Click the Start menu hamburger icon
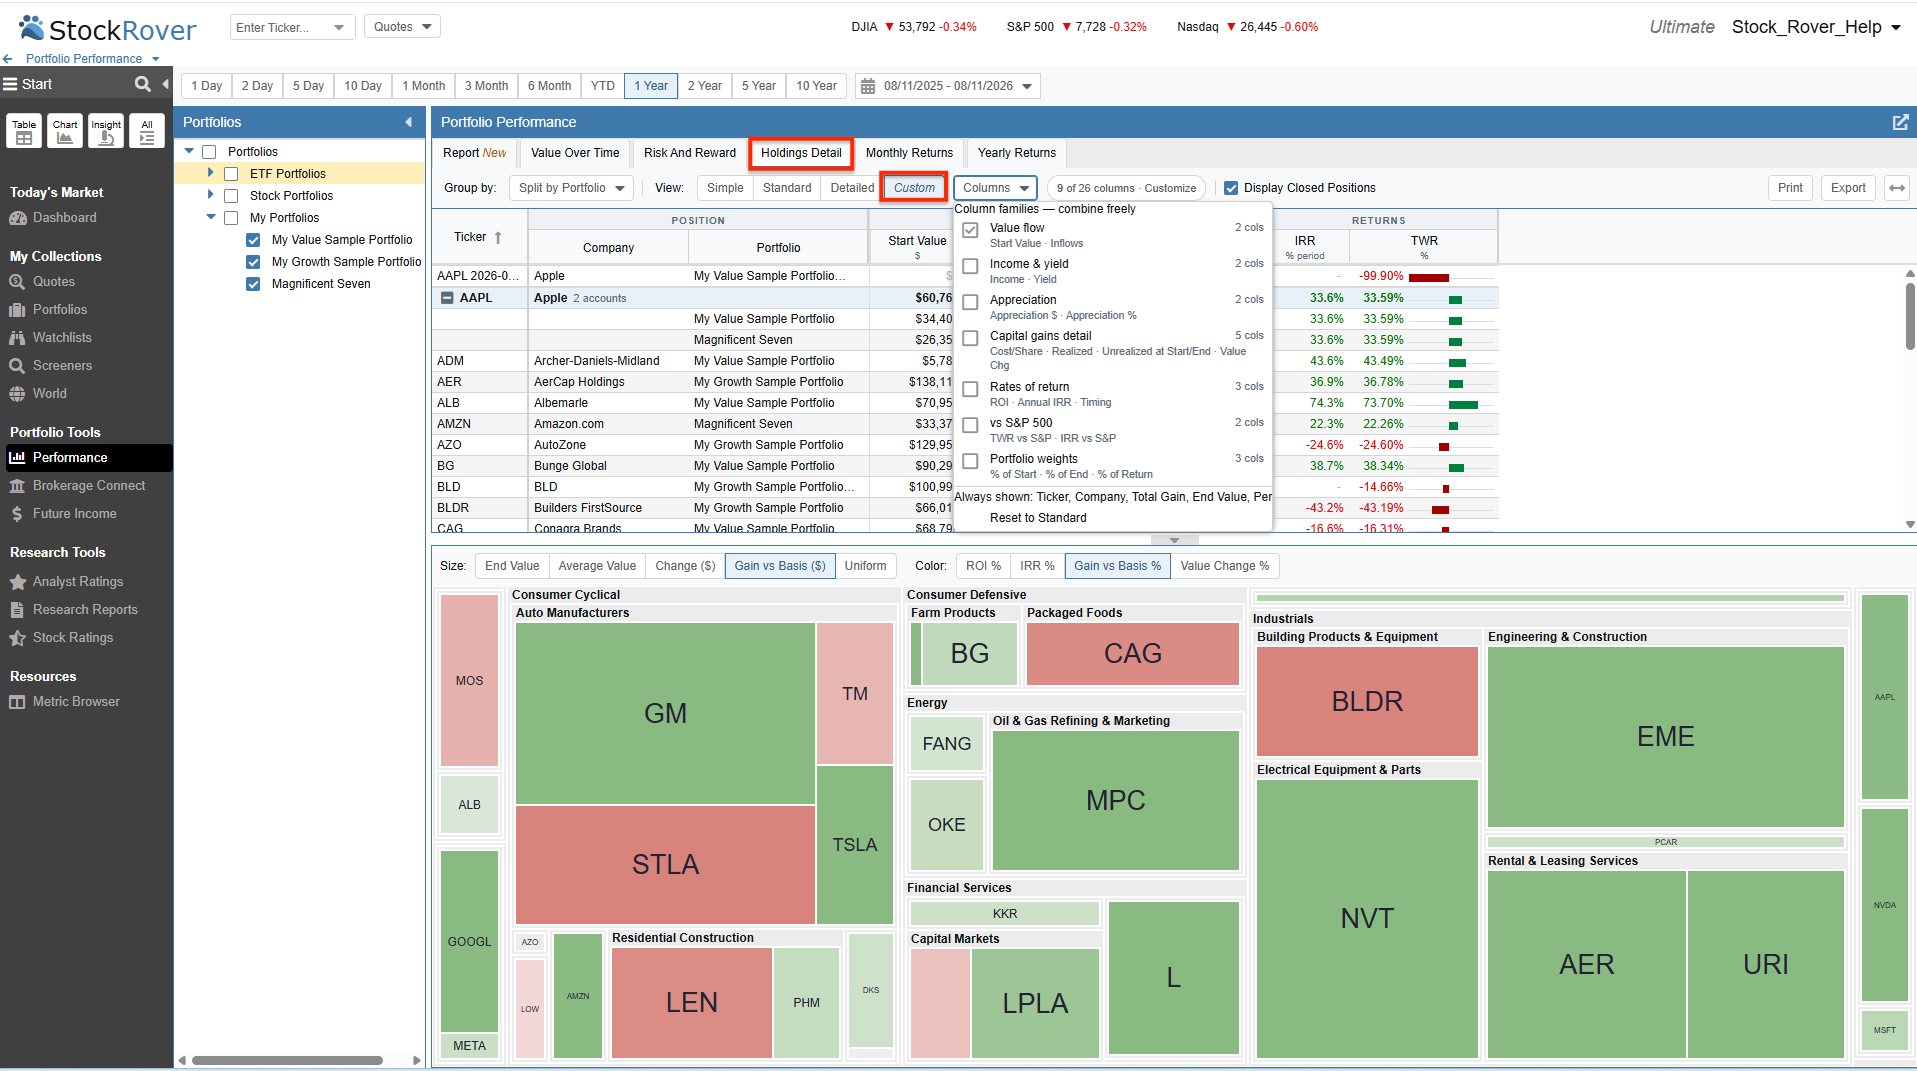Image resolution: width=1917 pixels, height=1071 pixels. tap(10, 84)
